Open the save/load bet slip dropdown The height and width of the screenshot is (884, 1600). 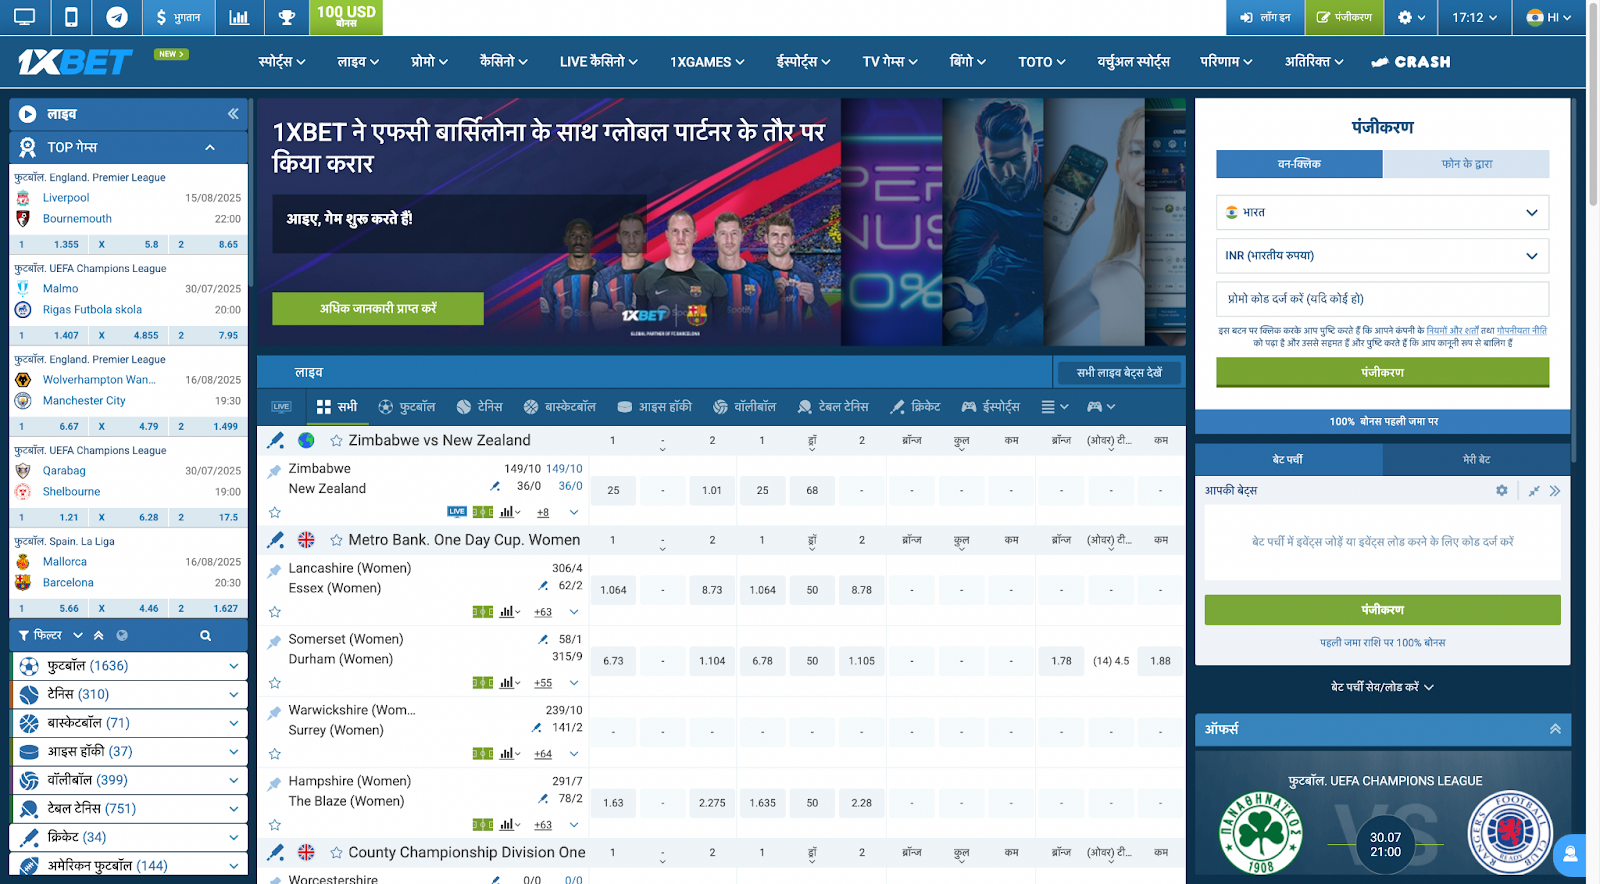(1382, 687)
